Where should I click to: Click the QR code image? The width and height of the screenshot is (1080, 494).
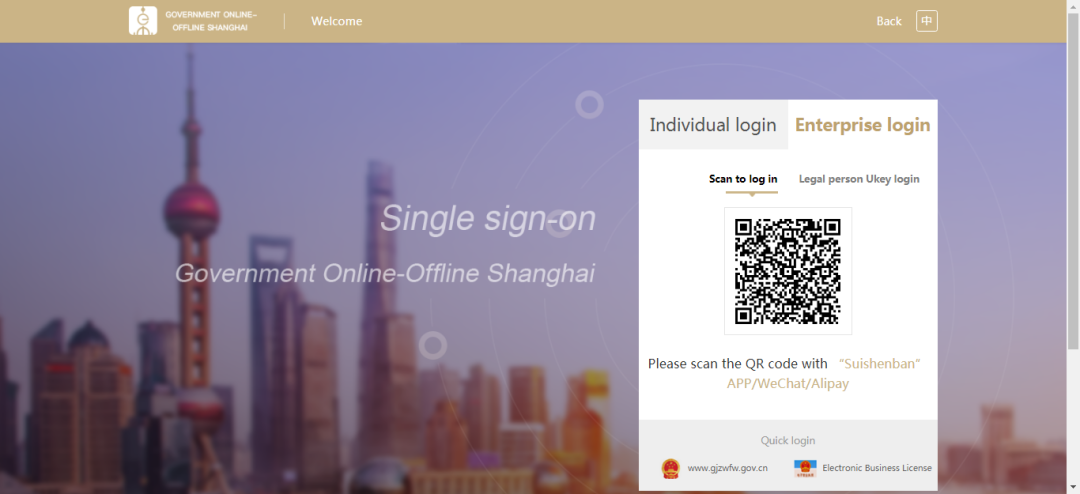coord(788,271)
